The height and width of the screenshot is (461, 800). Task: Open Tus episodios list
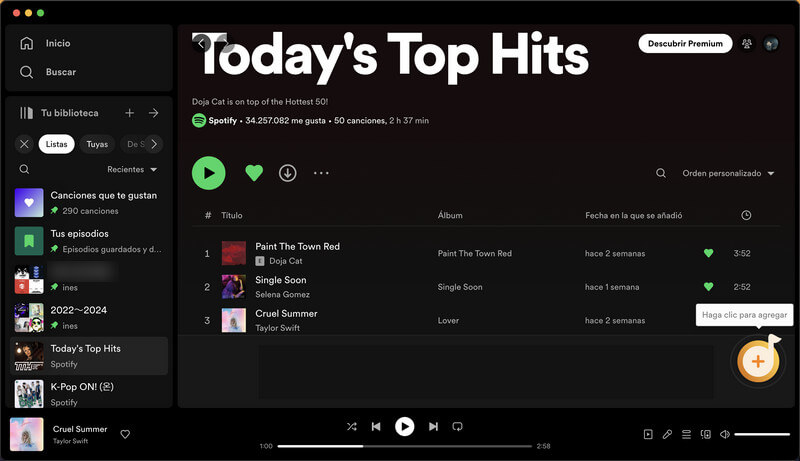pos(89,241)
